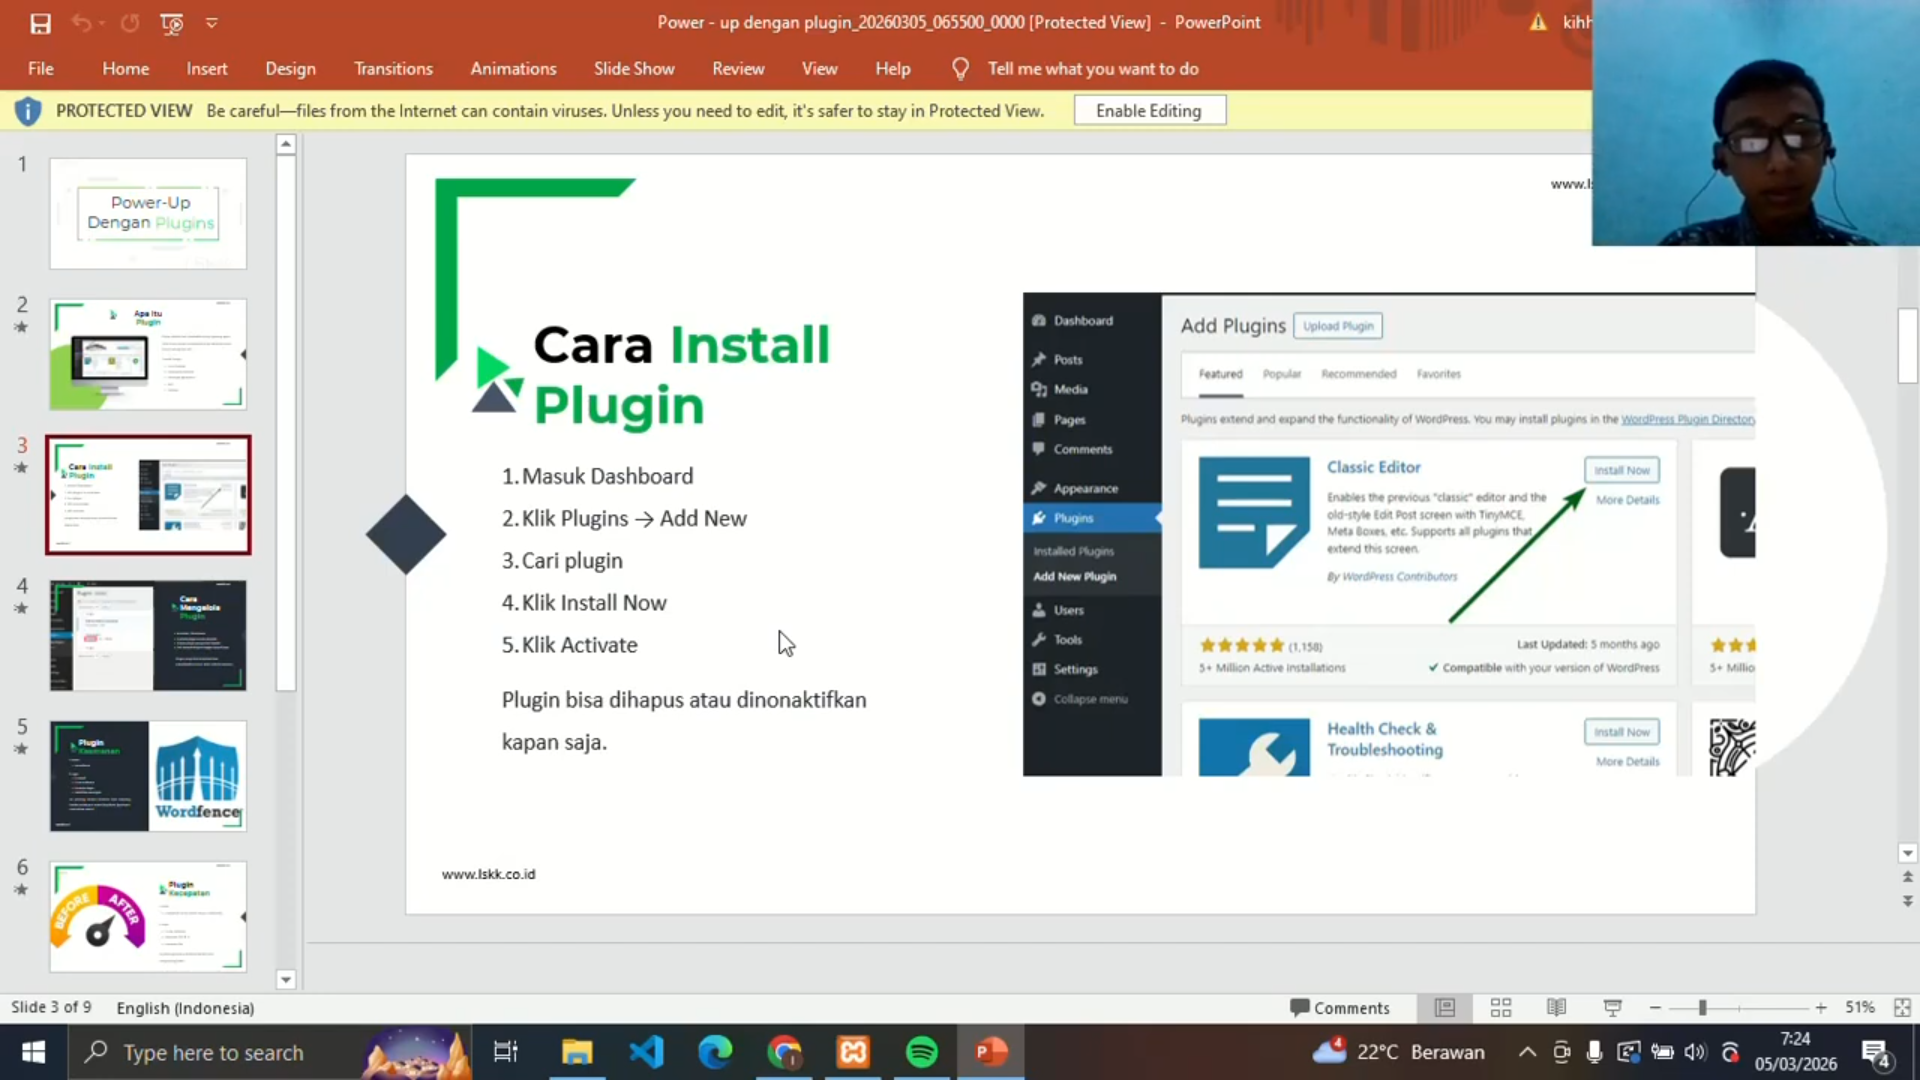Click Fit slide to current window icon
The image size is (1920, 1080).
point(1902,1008)
